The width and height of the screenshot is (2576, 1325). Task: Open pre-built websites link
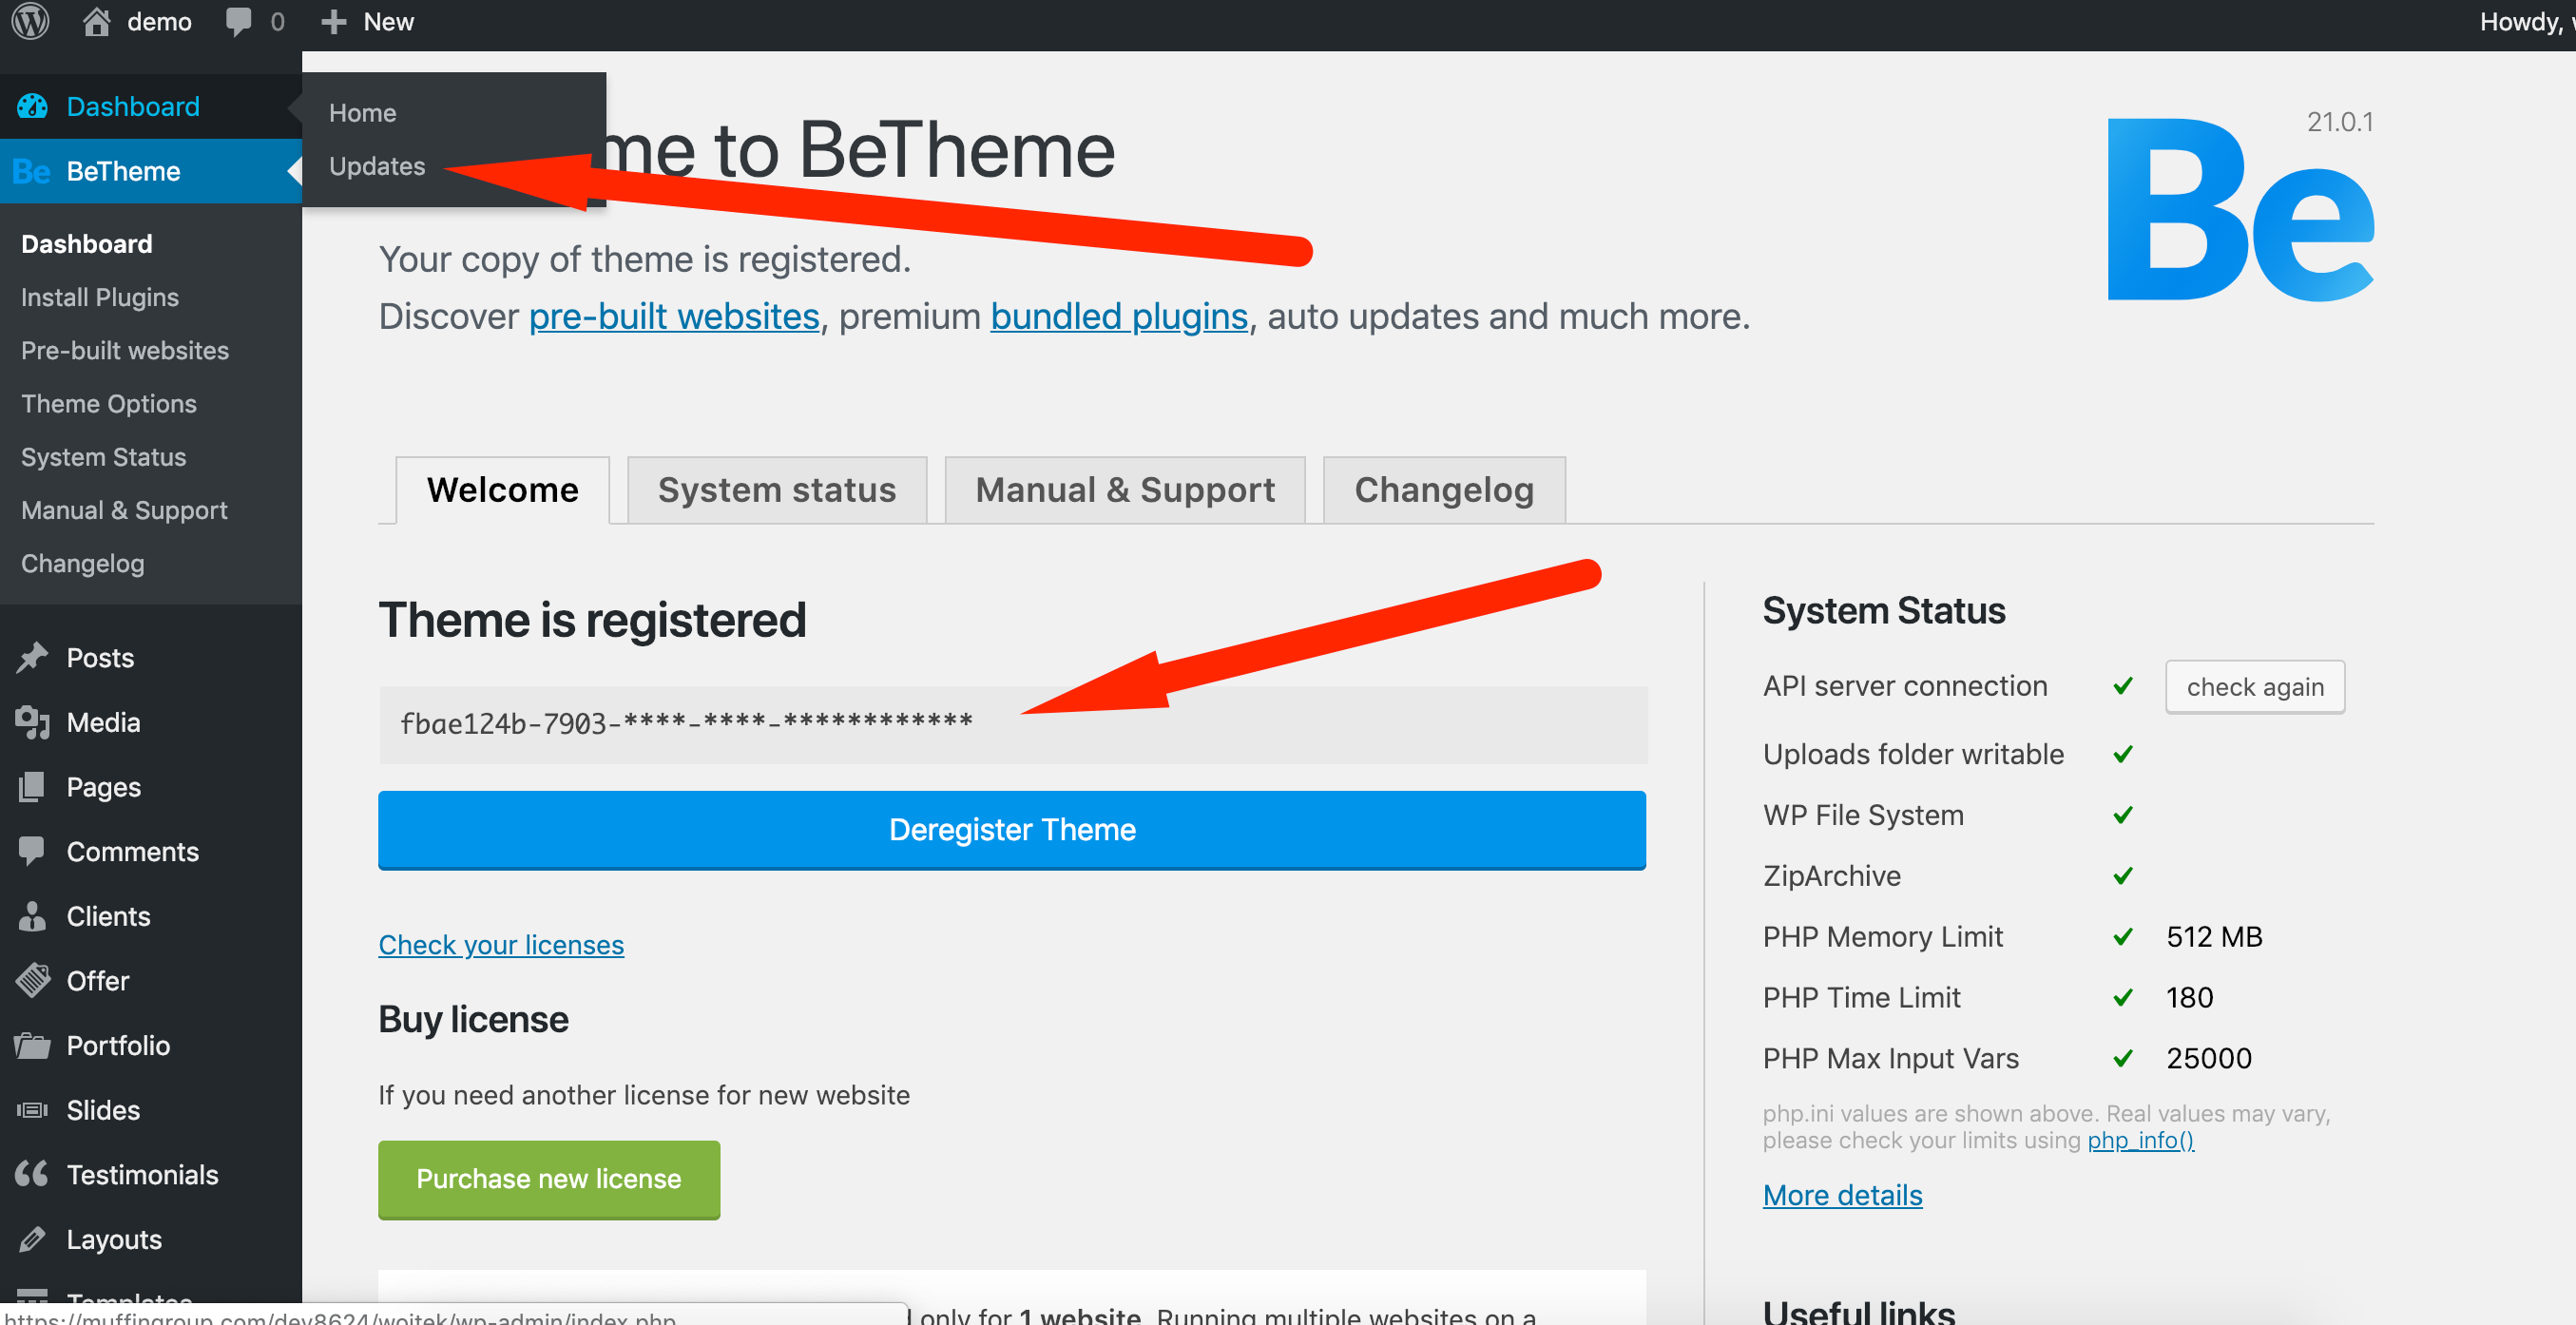674,317
